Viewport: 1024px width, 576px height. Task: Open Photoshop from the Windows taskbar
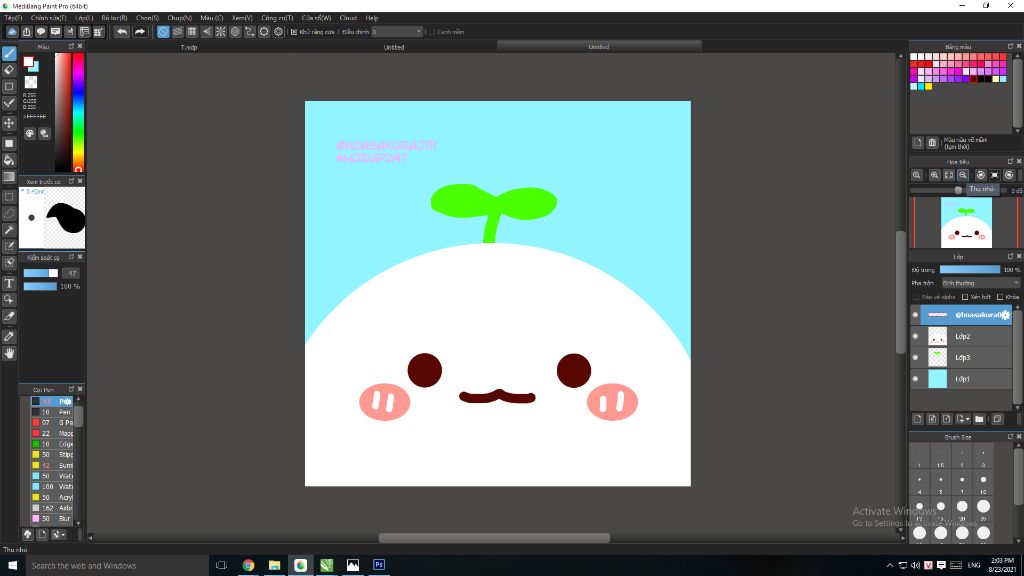(379, 565)
